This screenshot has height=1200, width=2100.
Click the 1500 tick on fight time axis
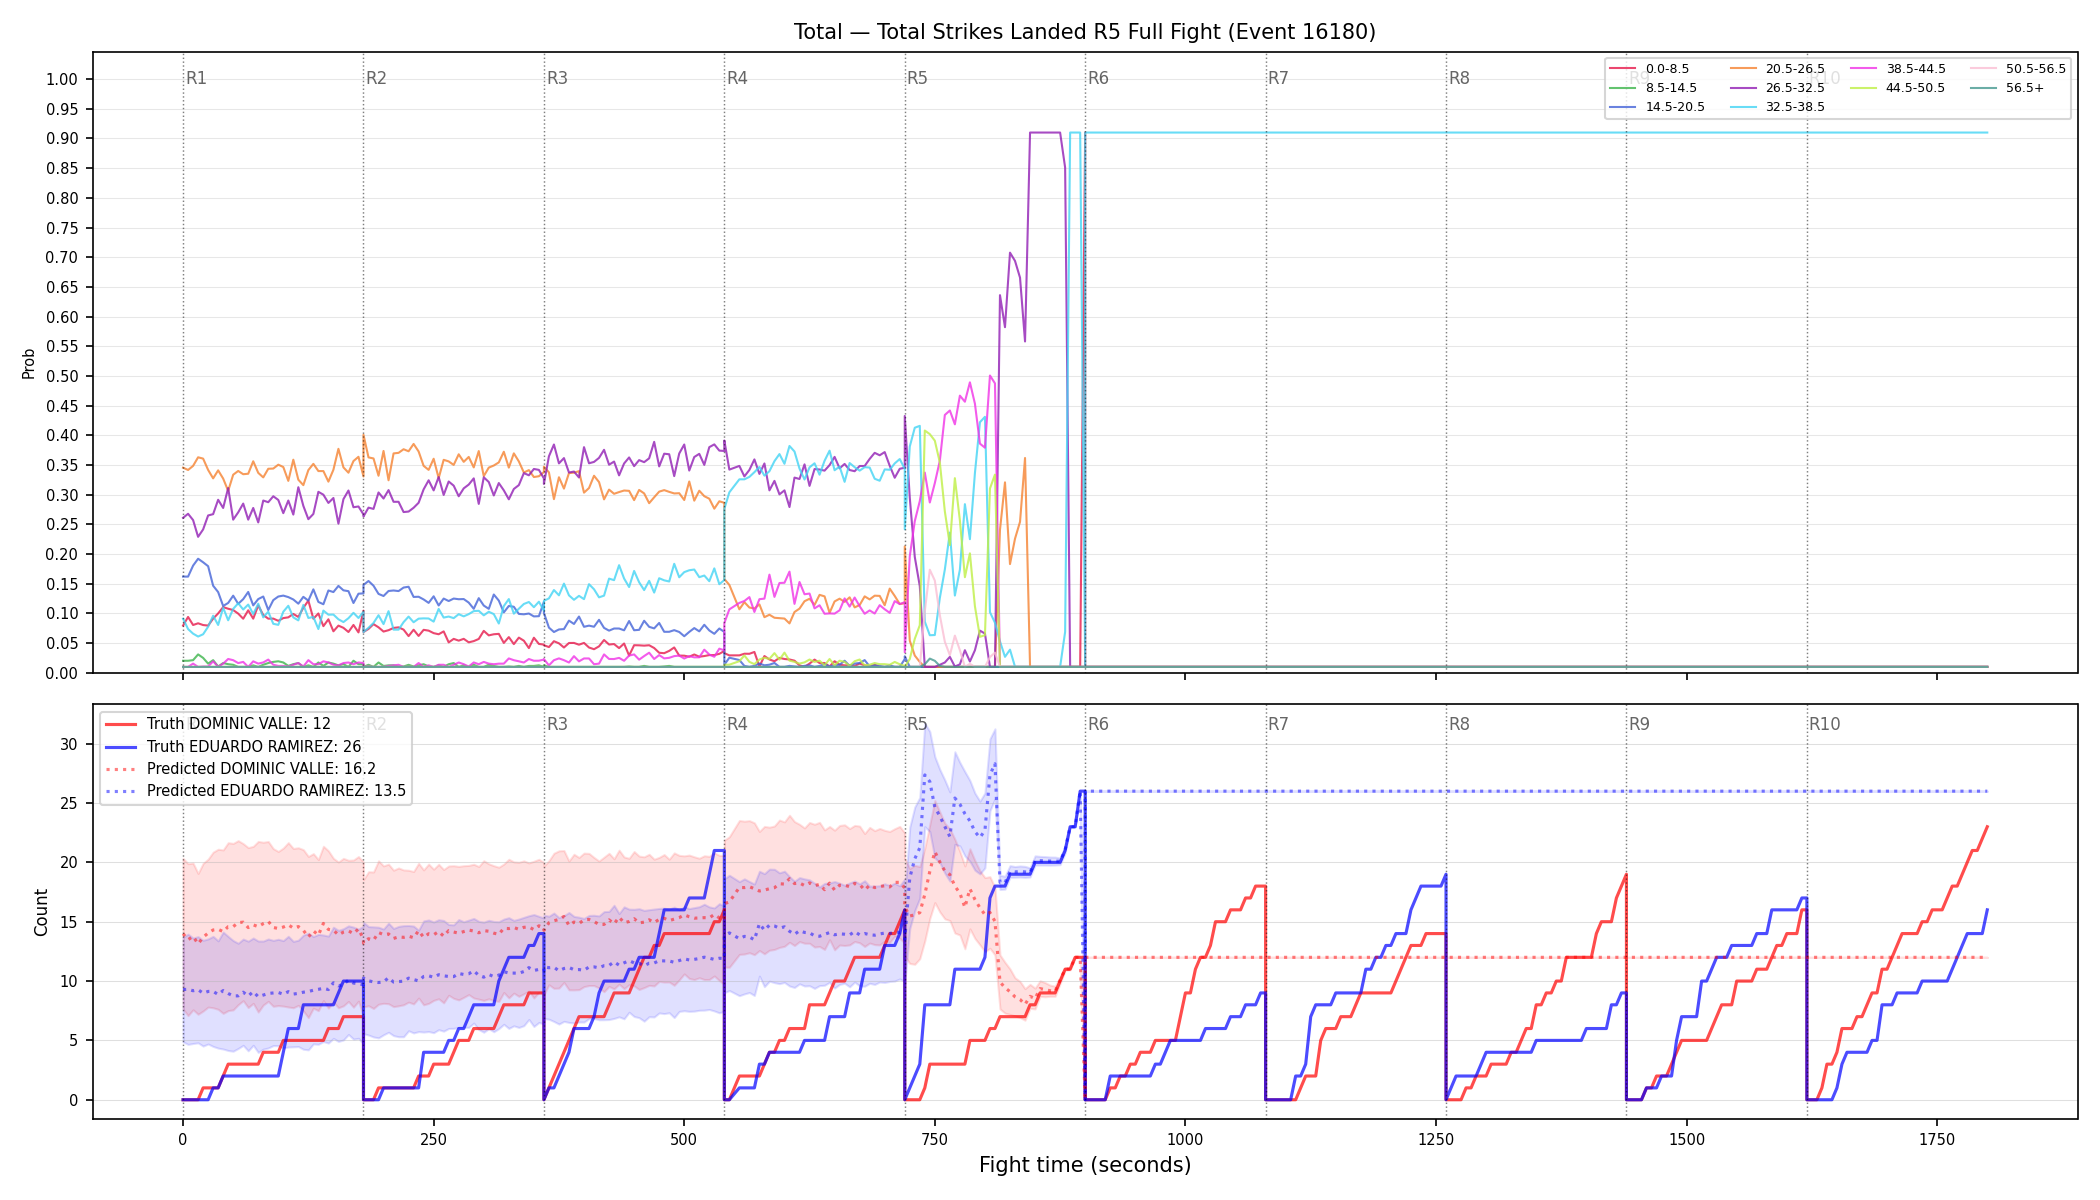coord(1687,1139)
